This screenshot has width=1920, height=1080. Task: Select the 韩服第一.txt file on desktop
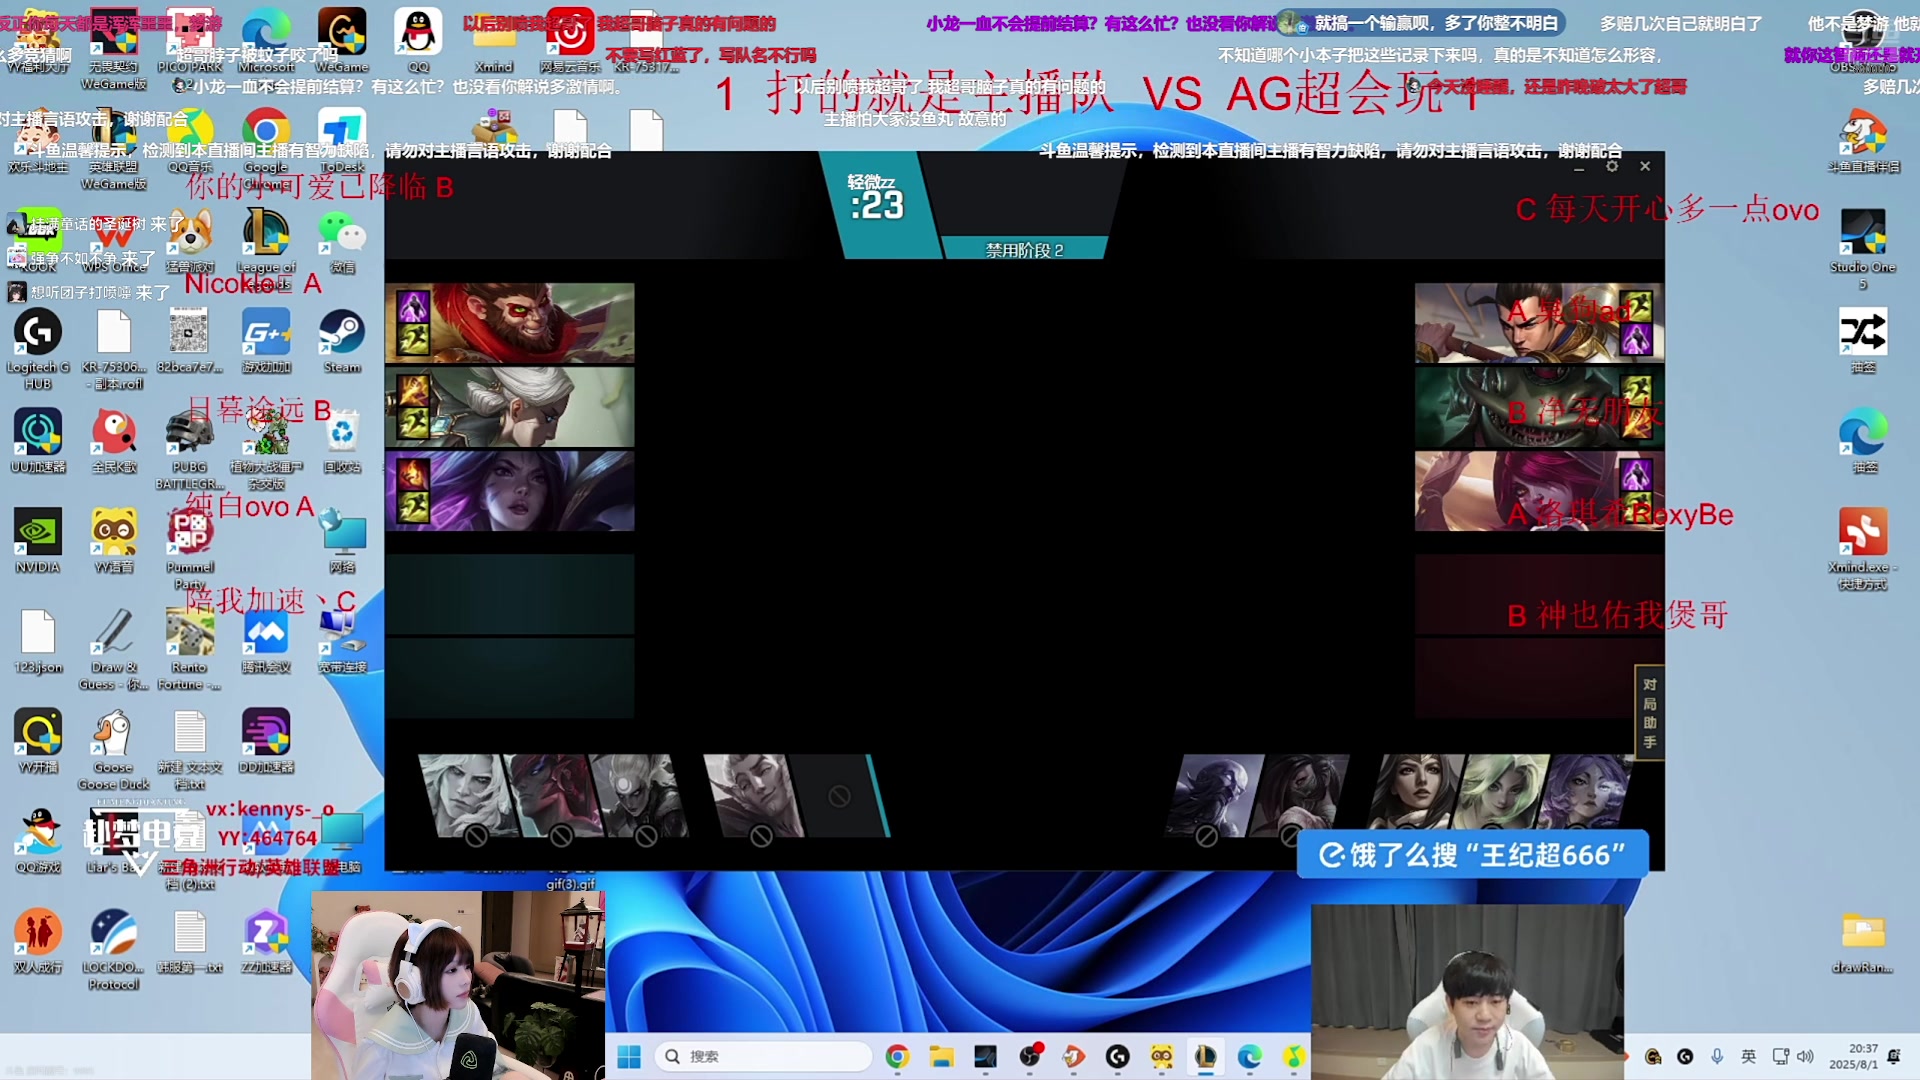tap(190, 942)
